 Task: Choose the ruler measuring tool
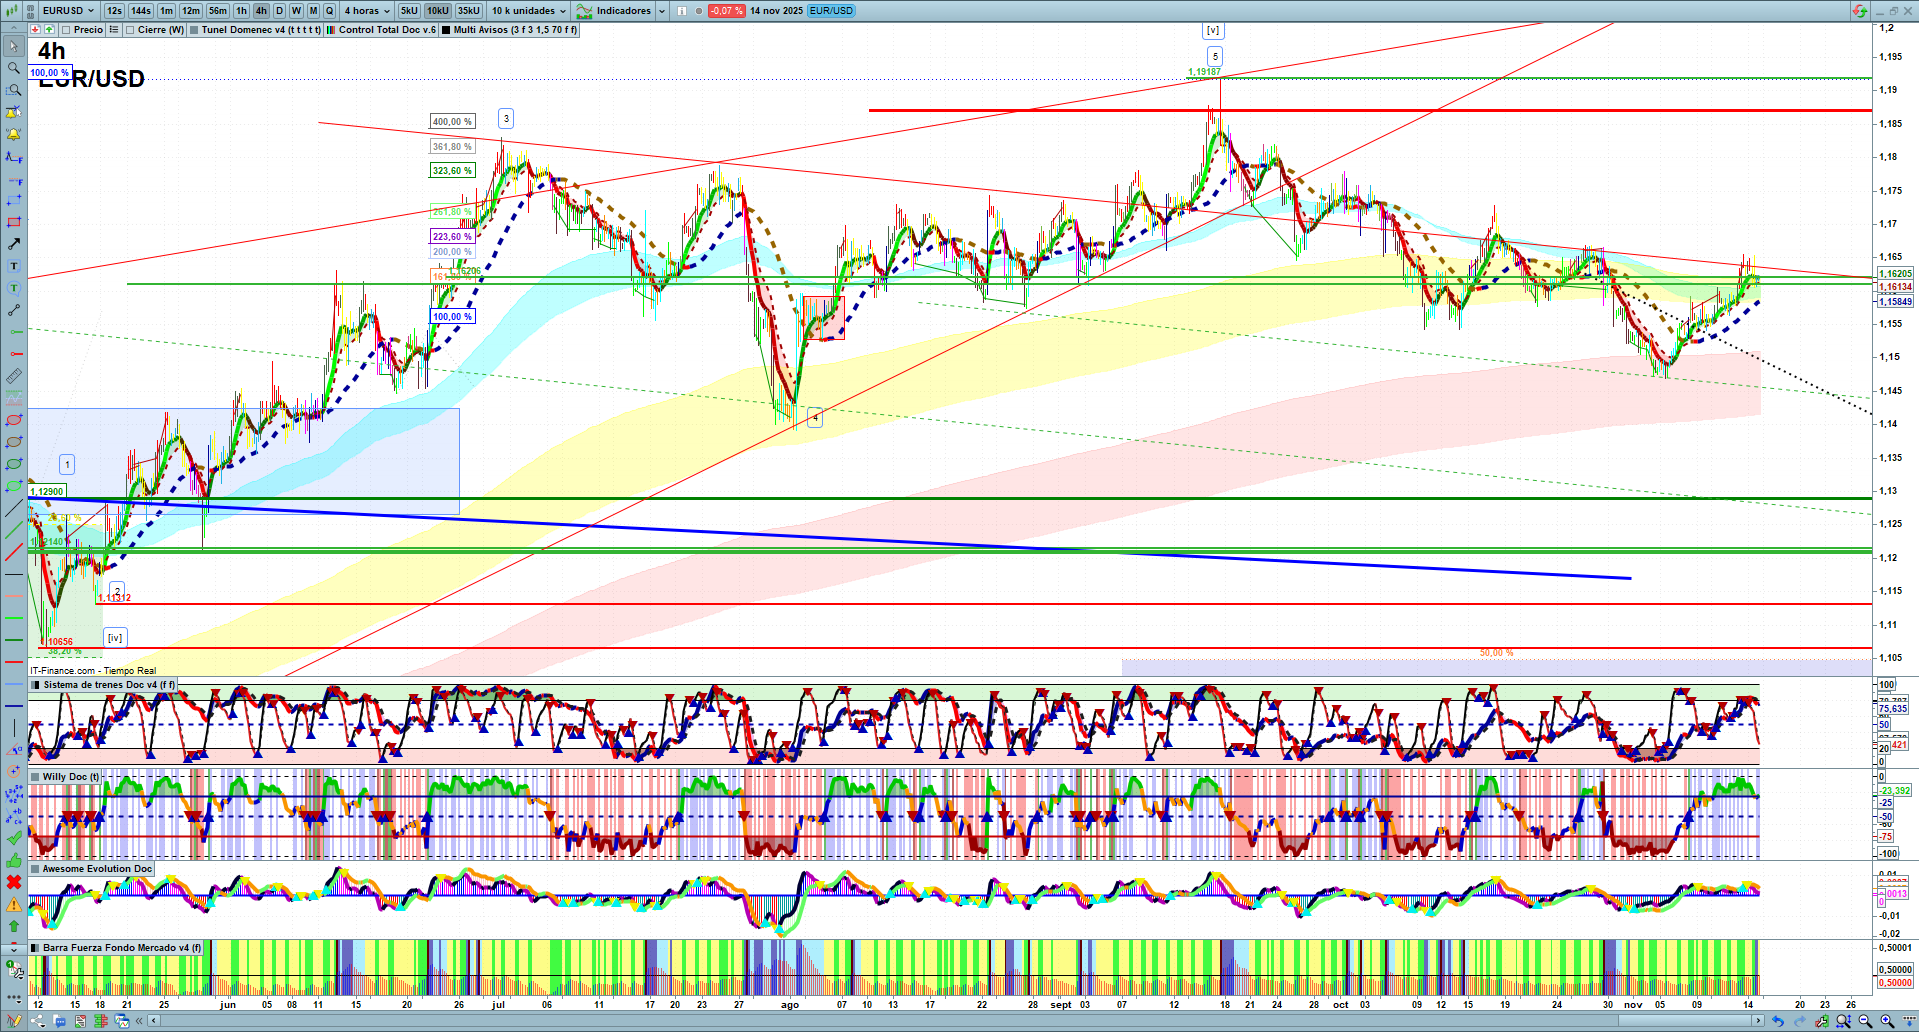[13, 376]
